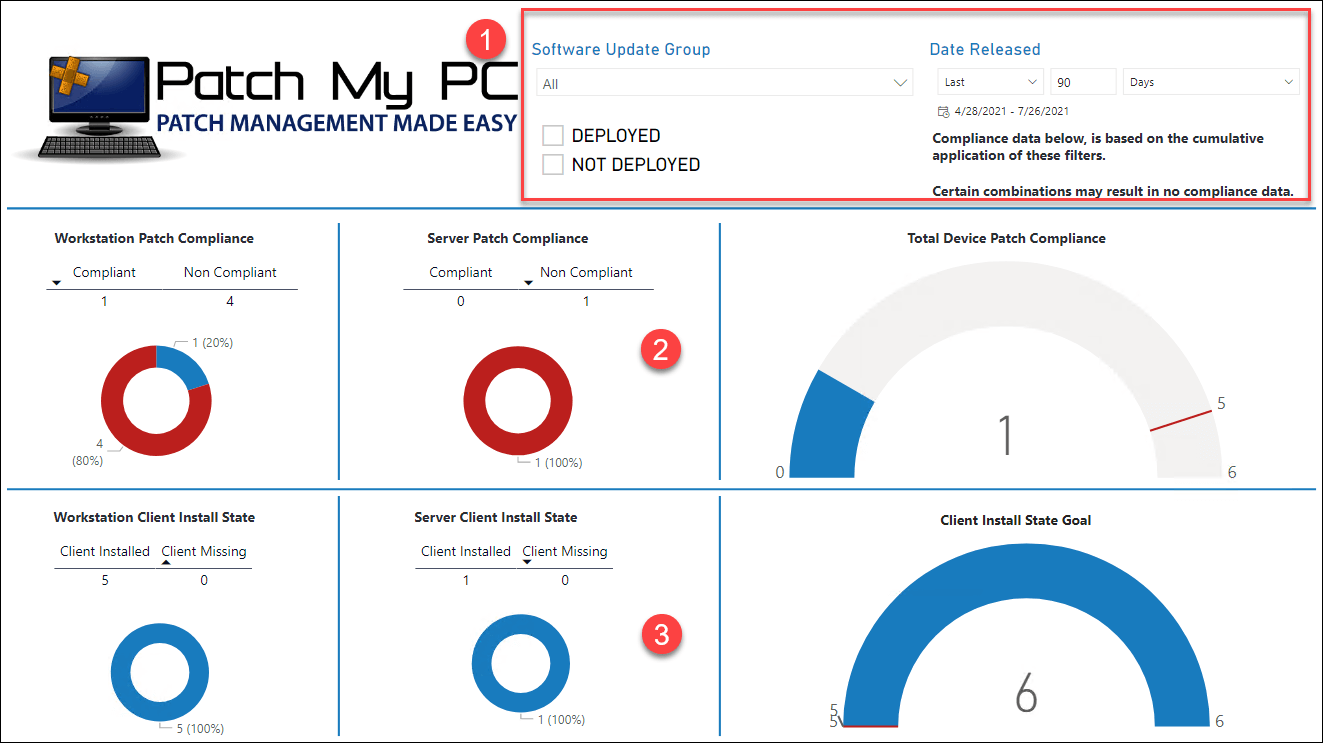
Task: Check the DEPLOYED checkbox
Action: coord(553,136)
